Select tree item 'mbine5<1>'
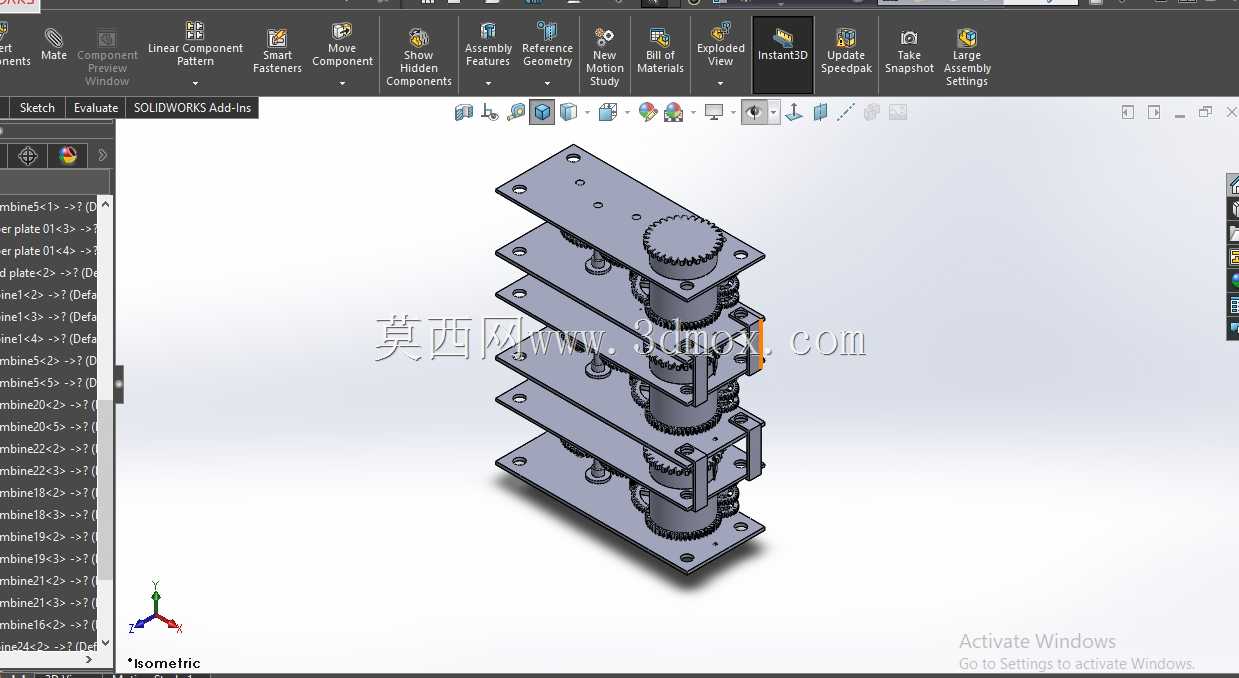 tap(48, 207)
